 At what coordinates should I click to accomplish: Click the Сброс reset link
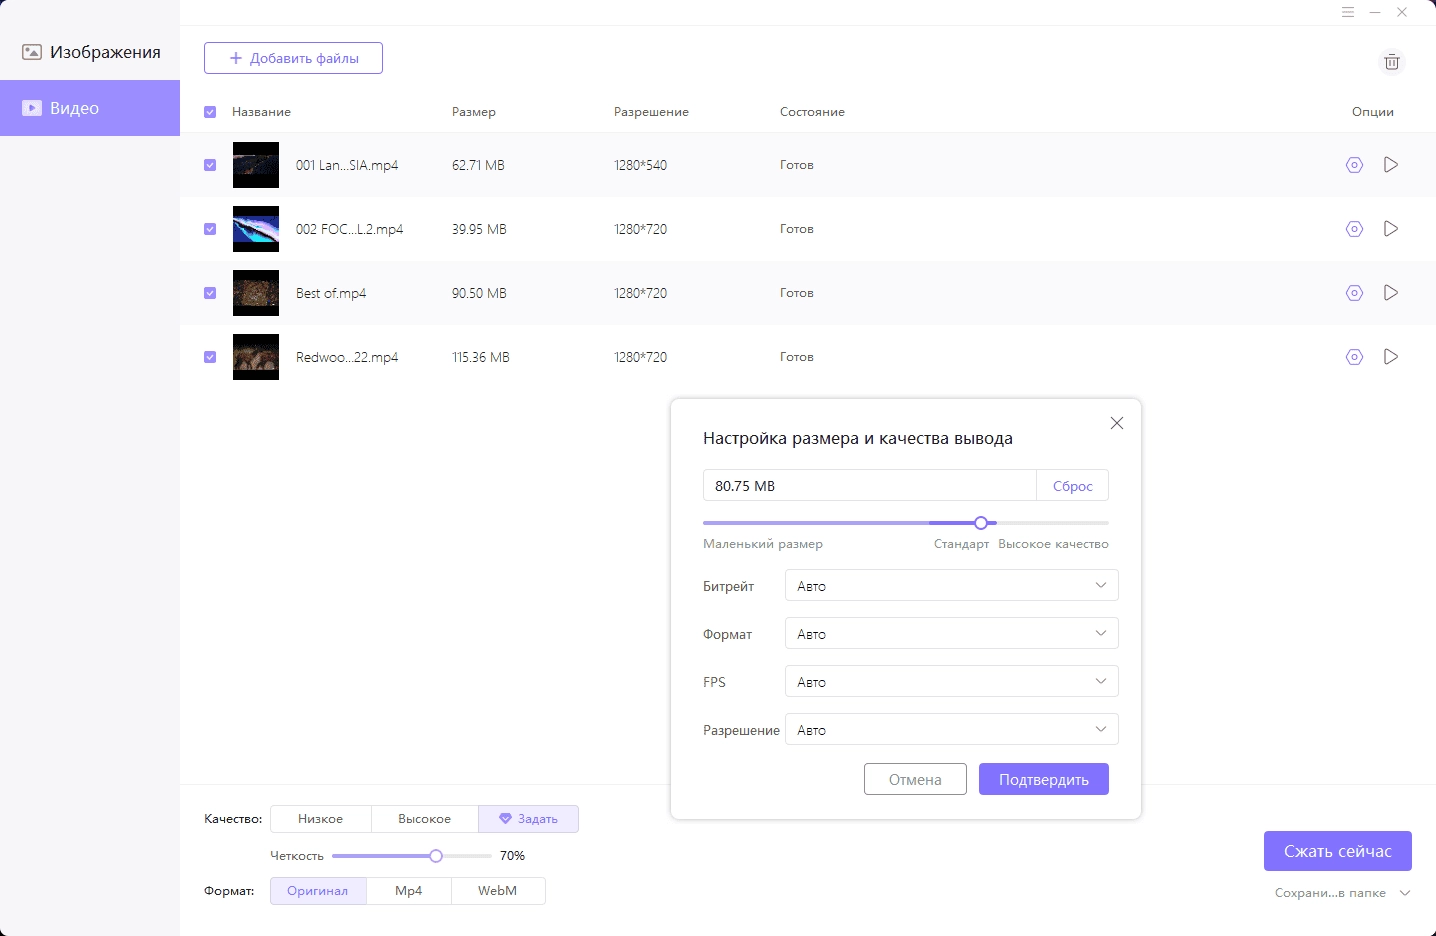(1072, 486)
